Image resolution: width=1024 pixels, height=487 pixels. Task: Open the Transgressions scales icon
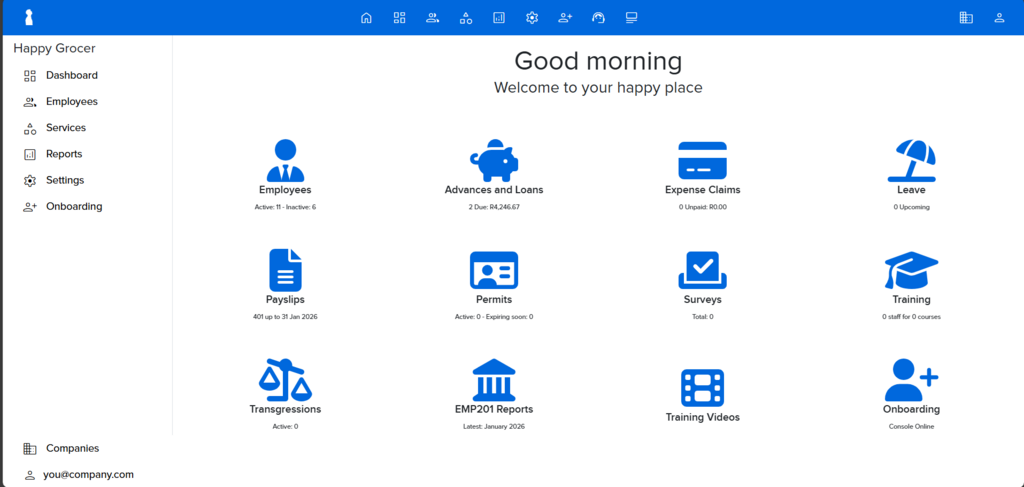(x=285, y=380)
